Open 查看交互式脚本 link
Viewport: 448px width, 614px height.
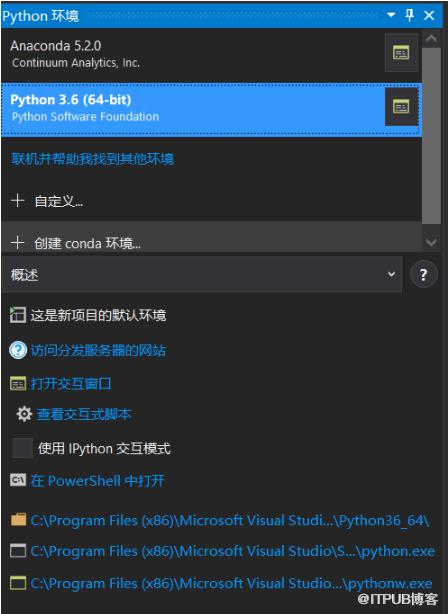pyautogui.click(x=84, y=414)
